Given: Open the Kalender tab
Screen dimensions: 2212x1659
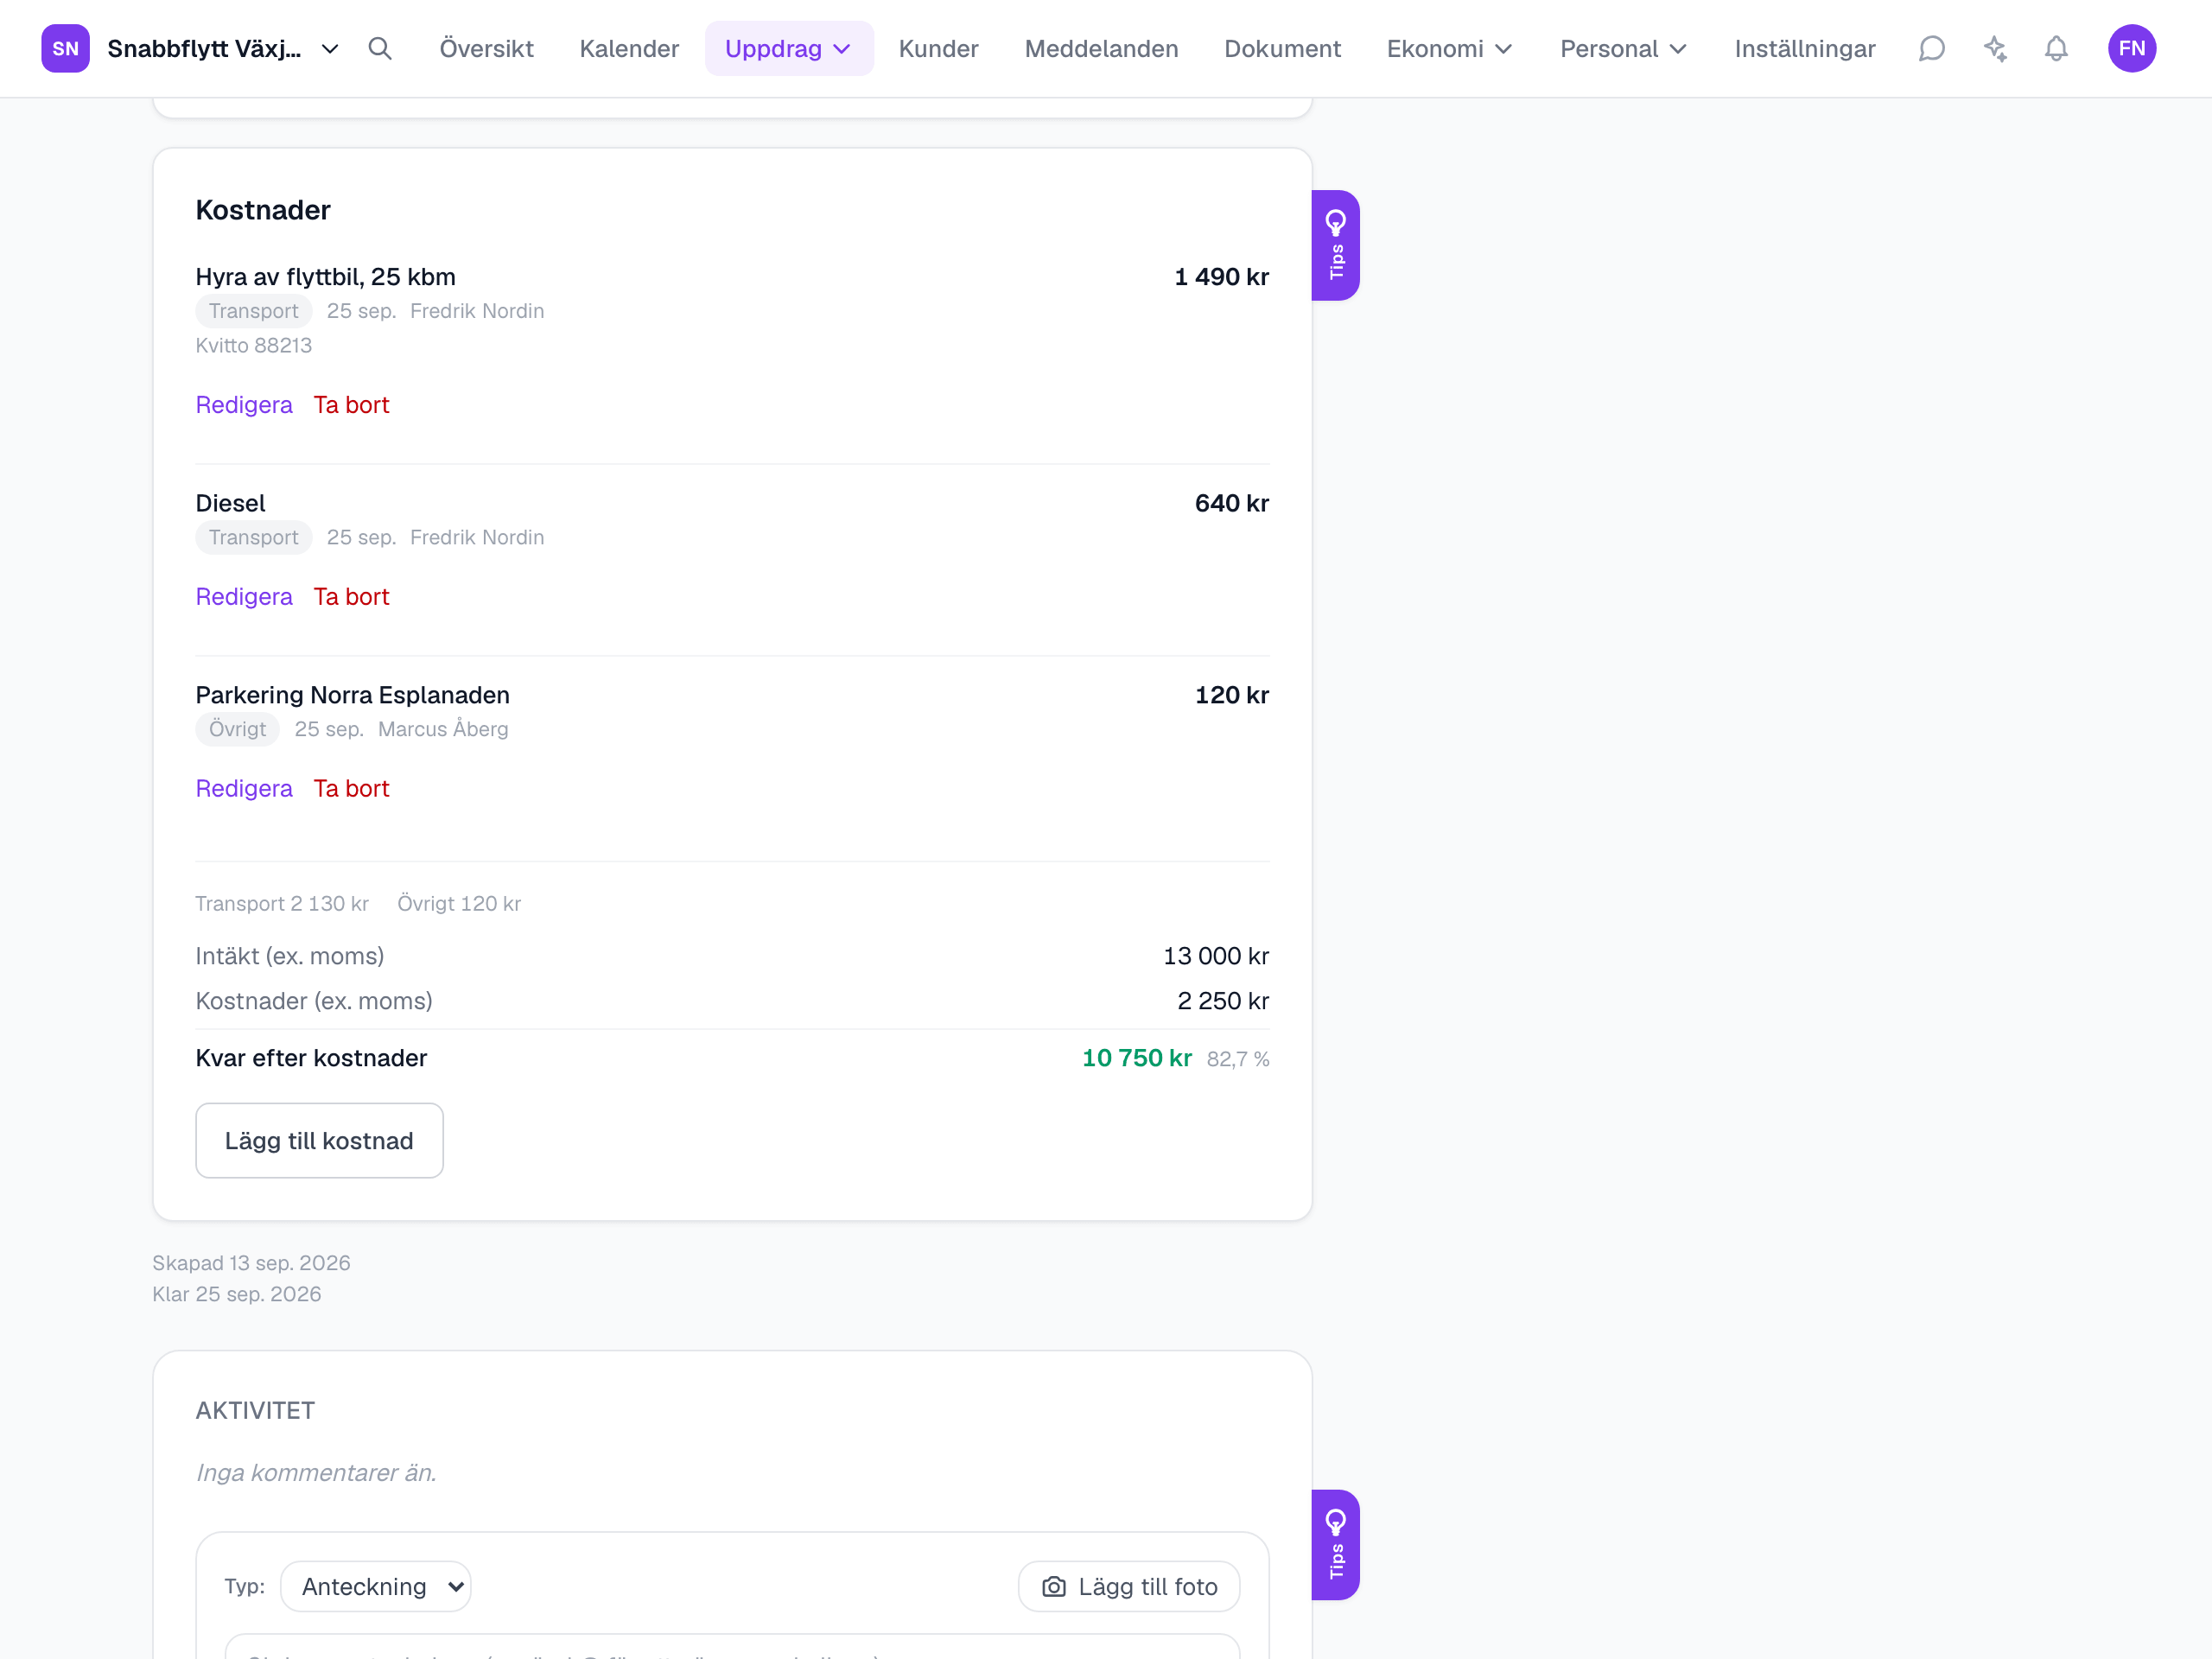Looking at the screenshot, I should pos(629,49).
